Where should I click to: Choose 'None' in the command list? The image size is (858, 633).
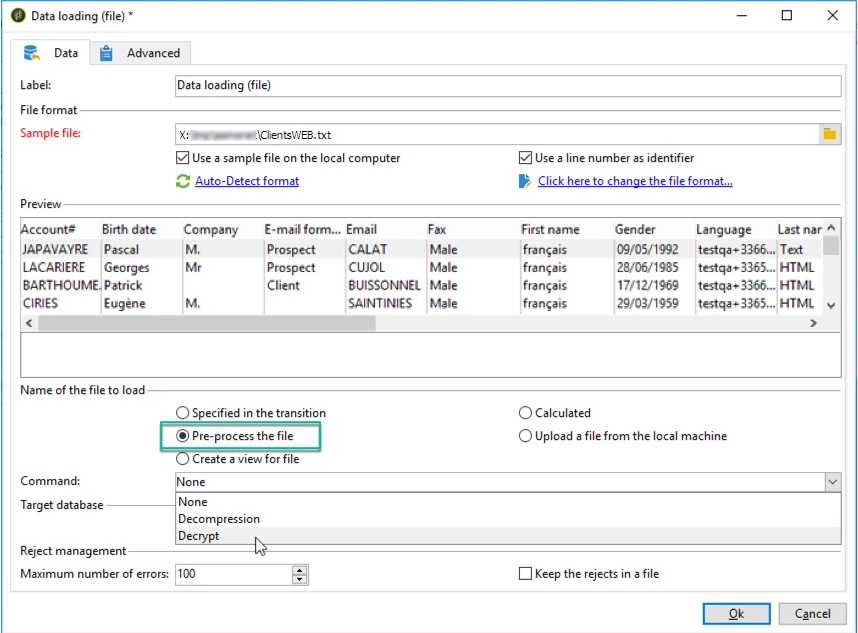point(508,502)
